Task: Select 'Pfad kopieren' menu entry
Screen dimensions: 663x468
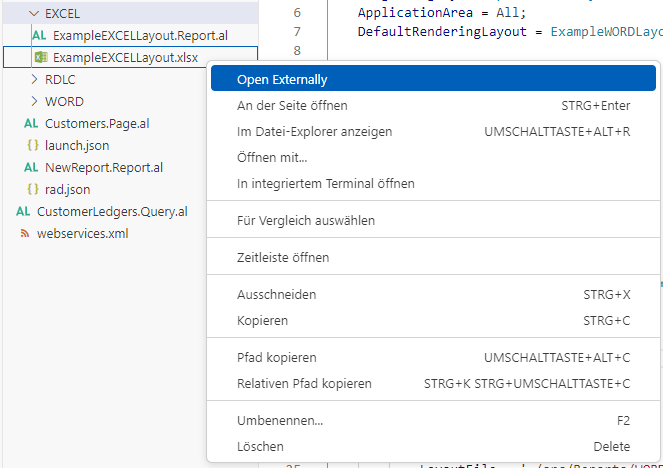Action: pyautogui.click(x=433, y=357)
